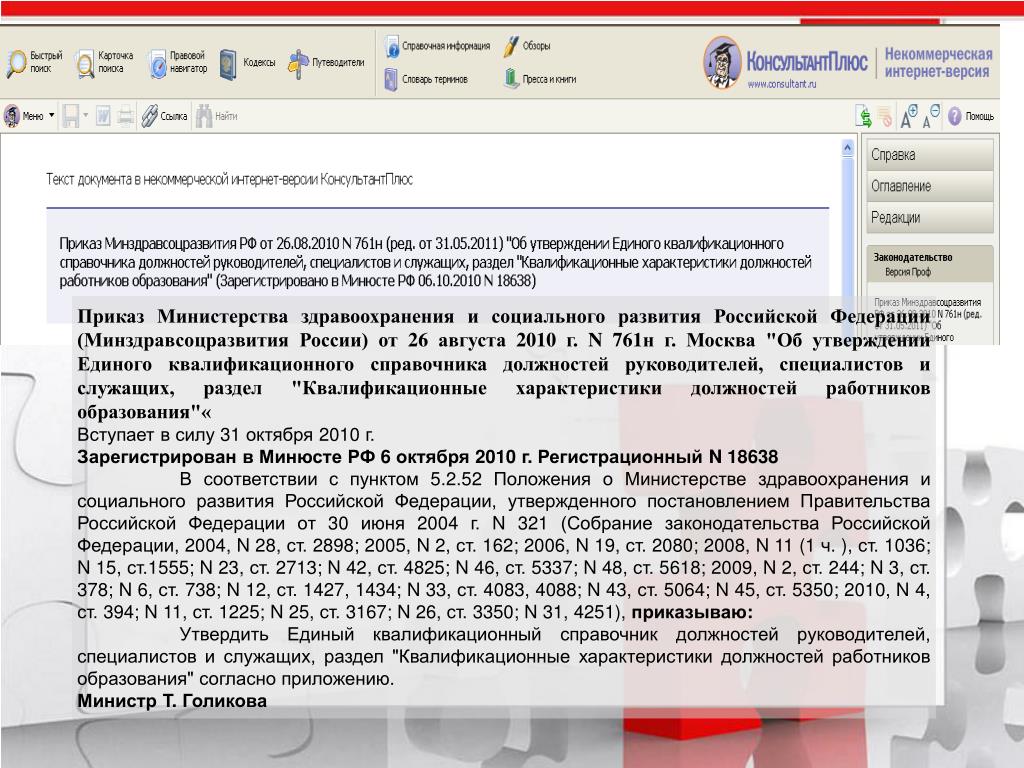Image resolution: width=1024 pixels, height=768 pixels.
Task: Click 'Зарегистрирован в Минюсте РФ 6 октября' line
Action: (428, 457)
